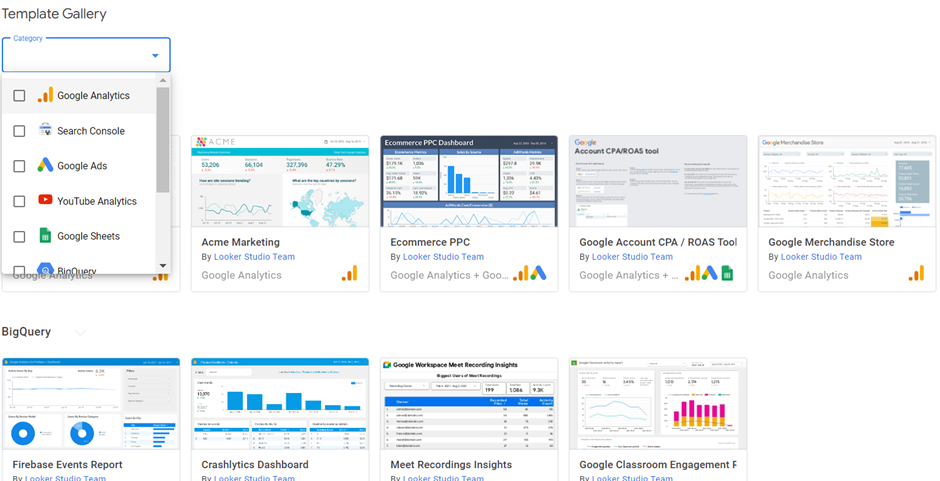Viewport: 940px width, 481px height.
Task: Open the Meet Recordings Insights thumbnail
Action: point(469,403)
